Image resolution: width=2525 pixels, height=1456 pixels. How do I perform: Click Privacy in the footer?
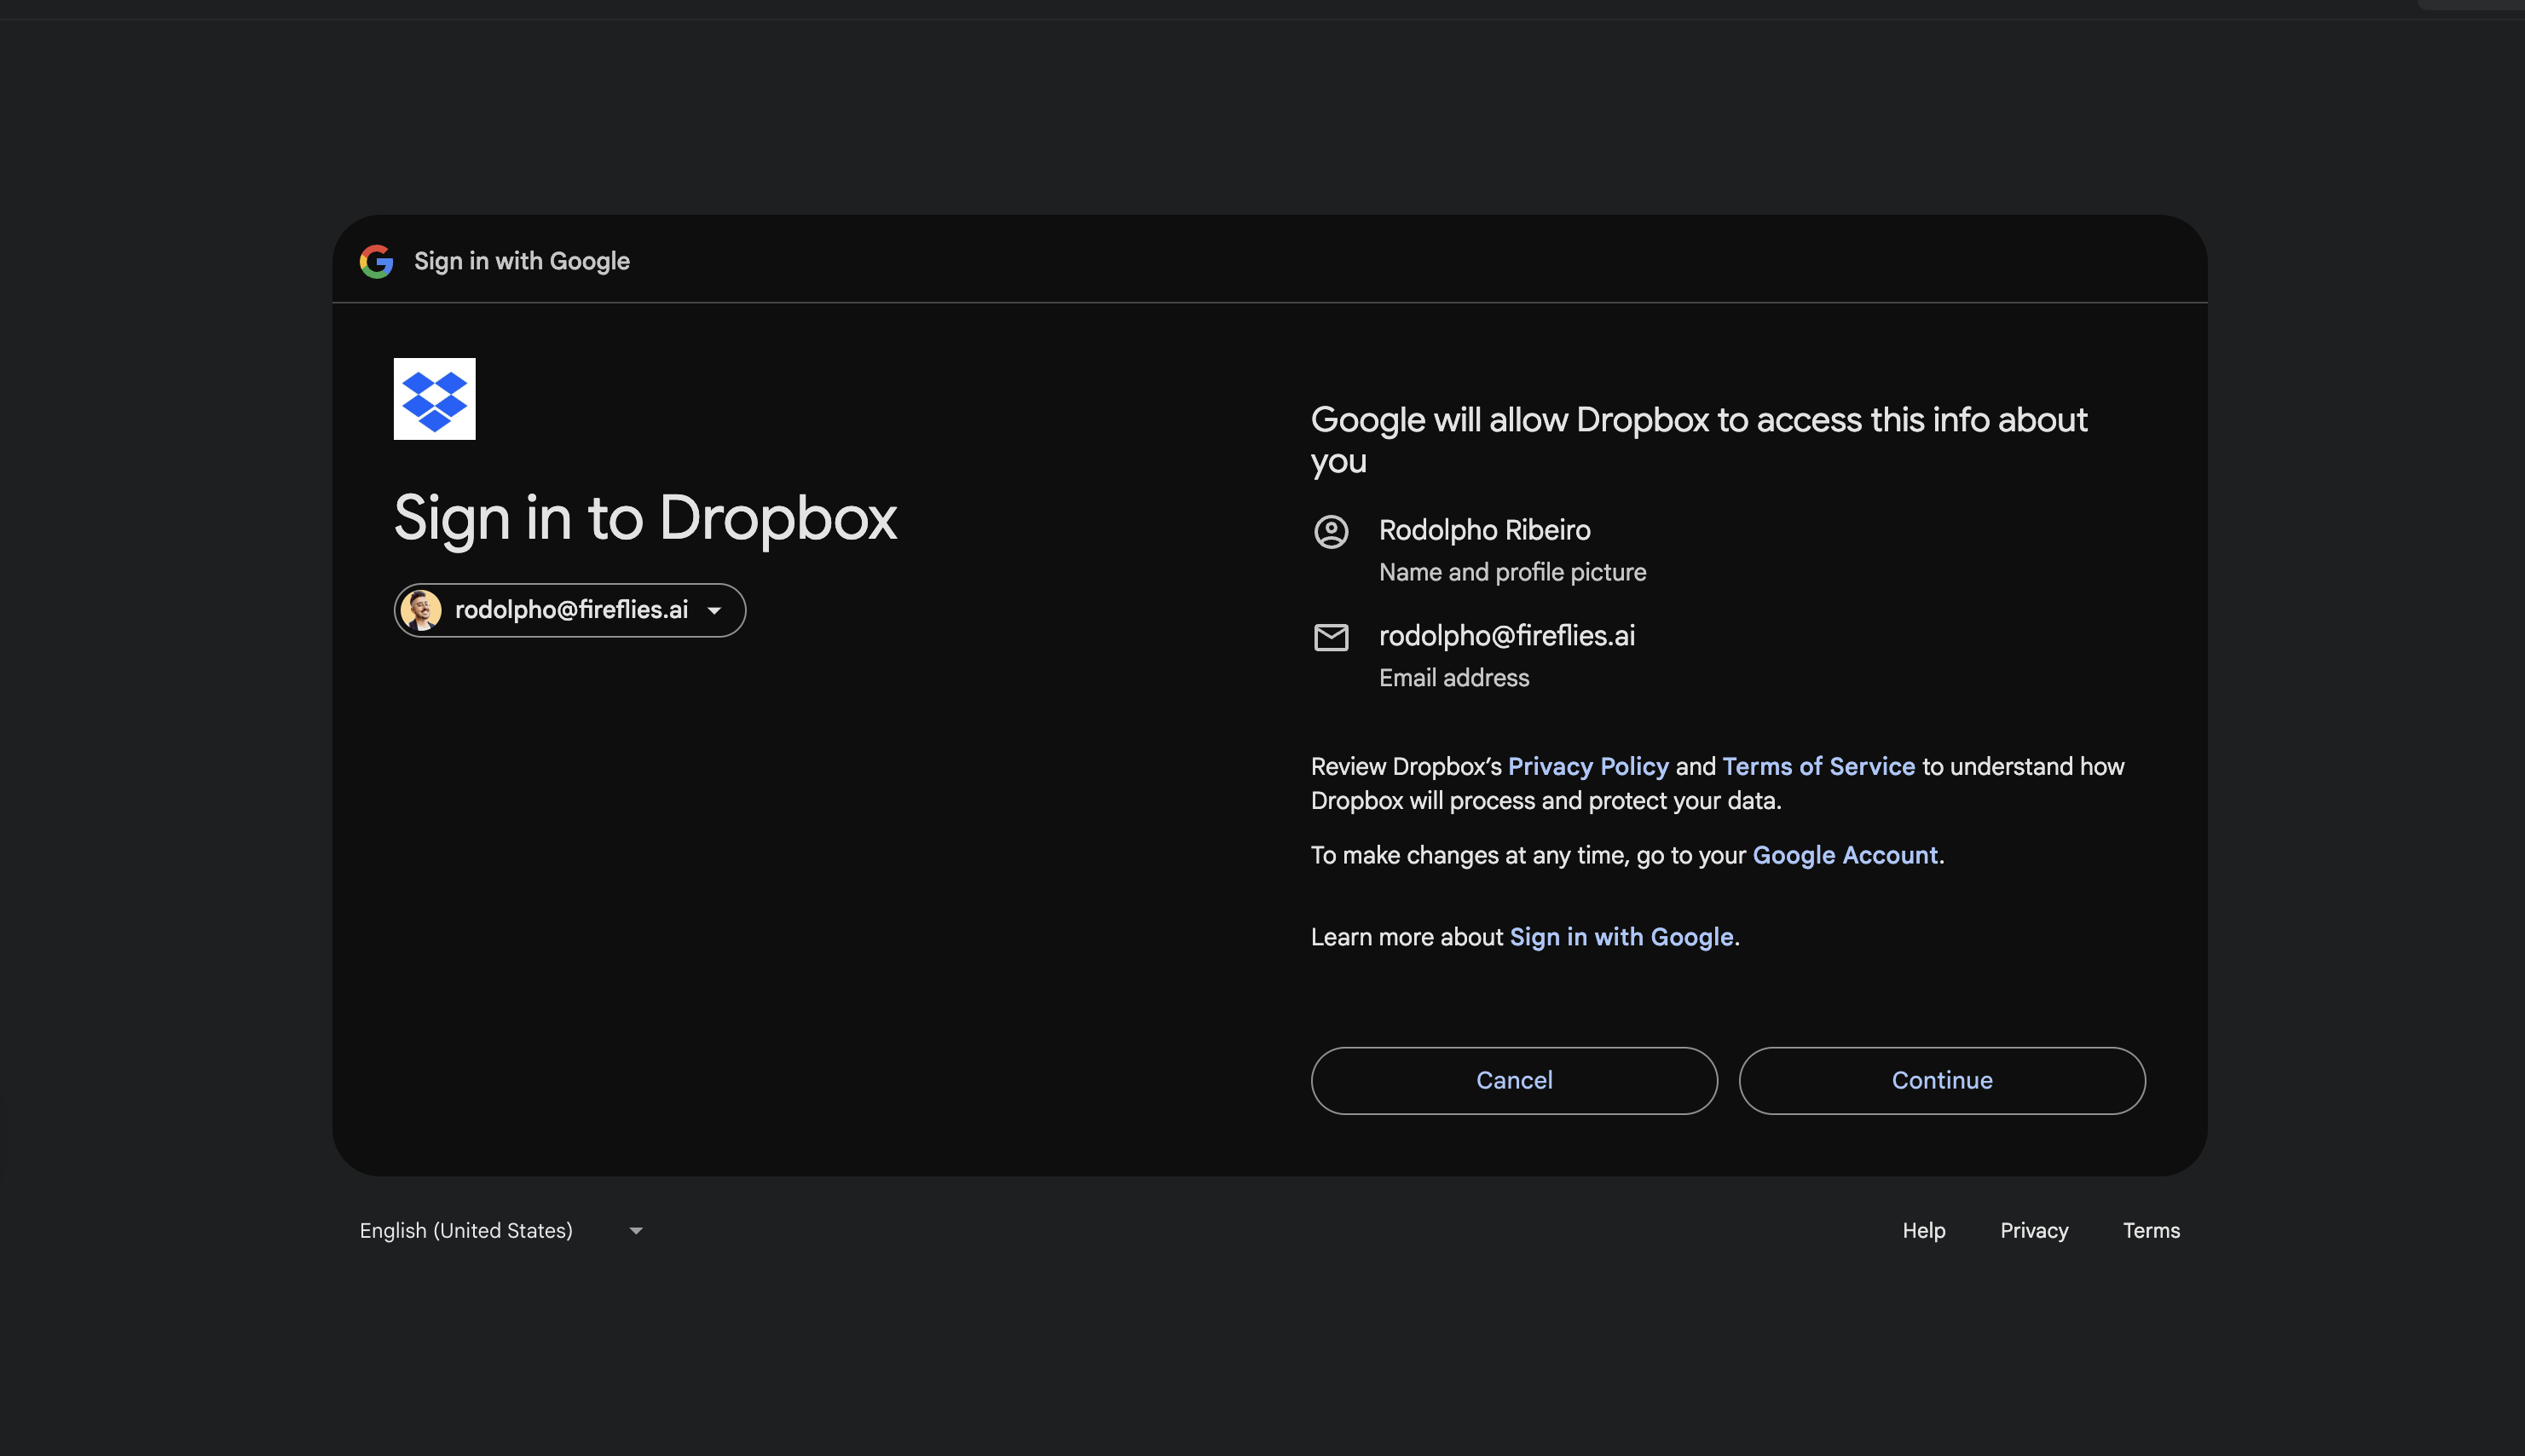(2033, 1230)
